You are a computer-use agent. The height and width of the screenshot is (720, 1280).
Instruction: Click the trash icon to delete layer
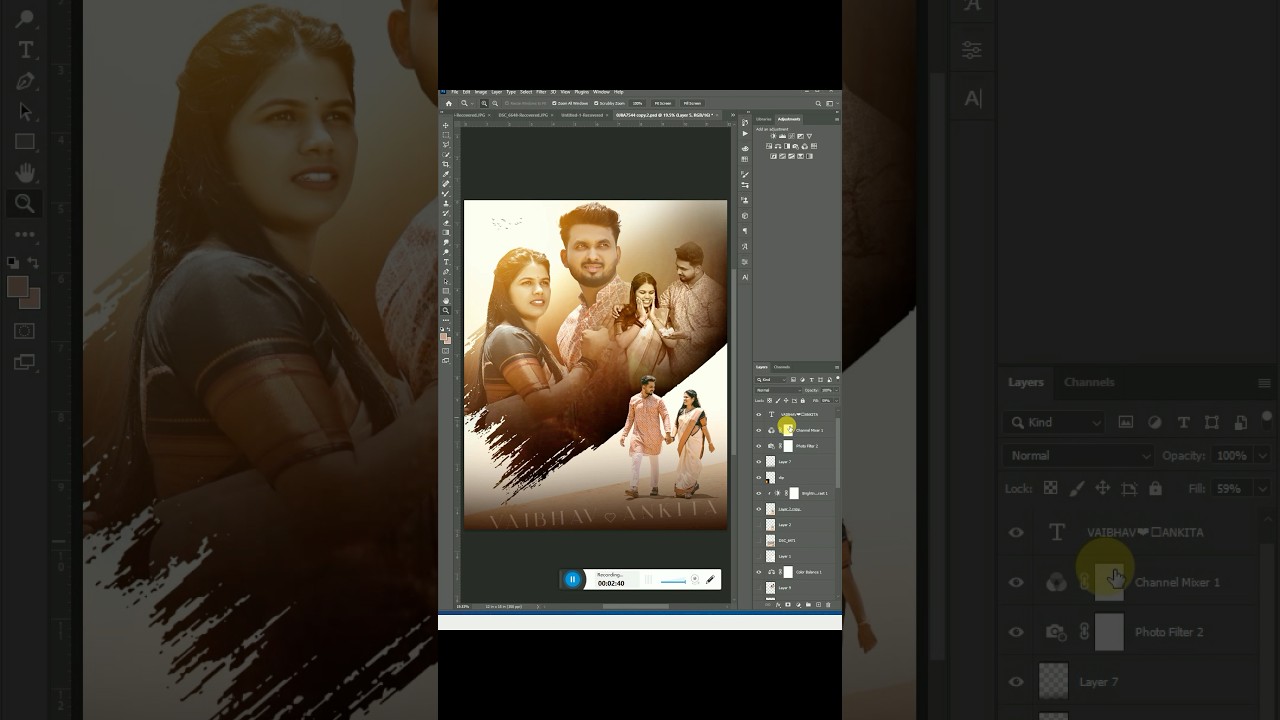point(828,605)
